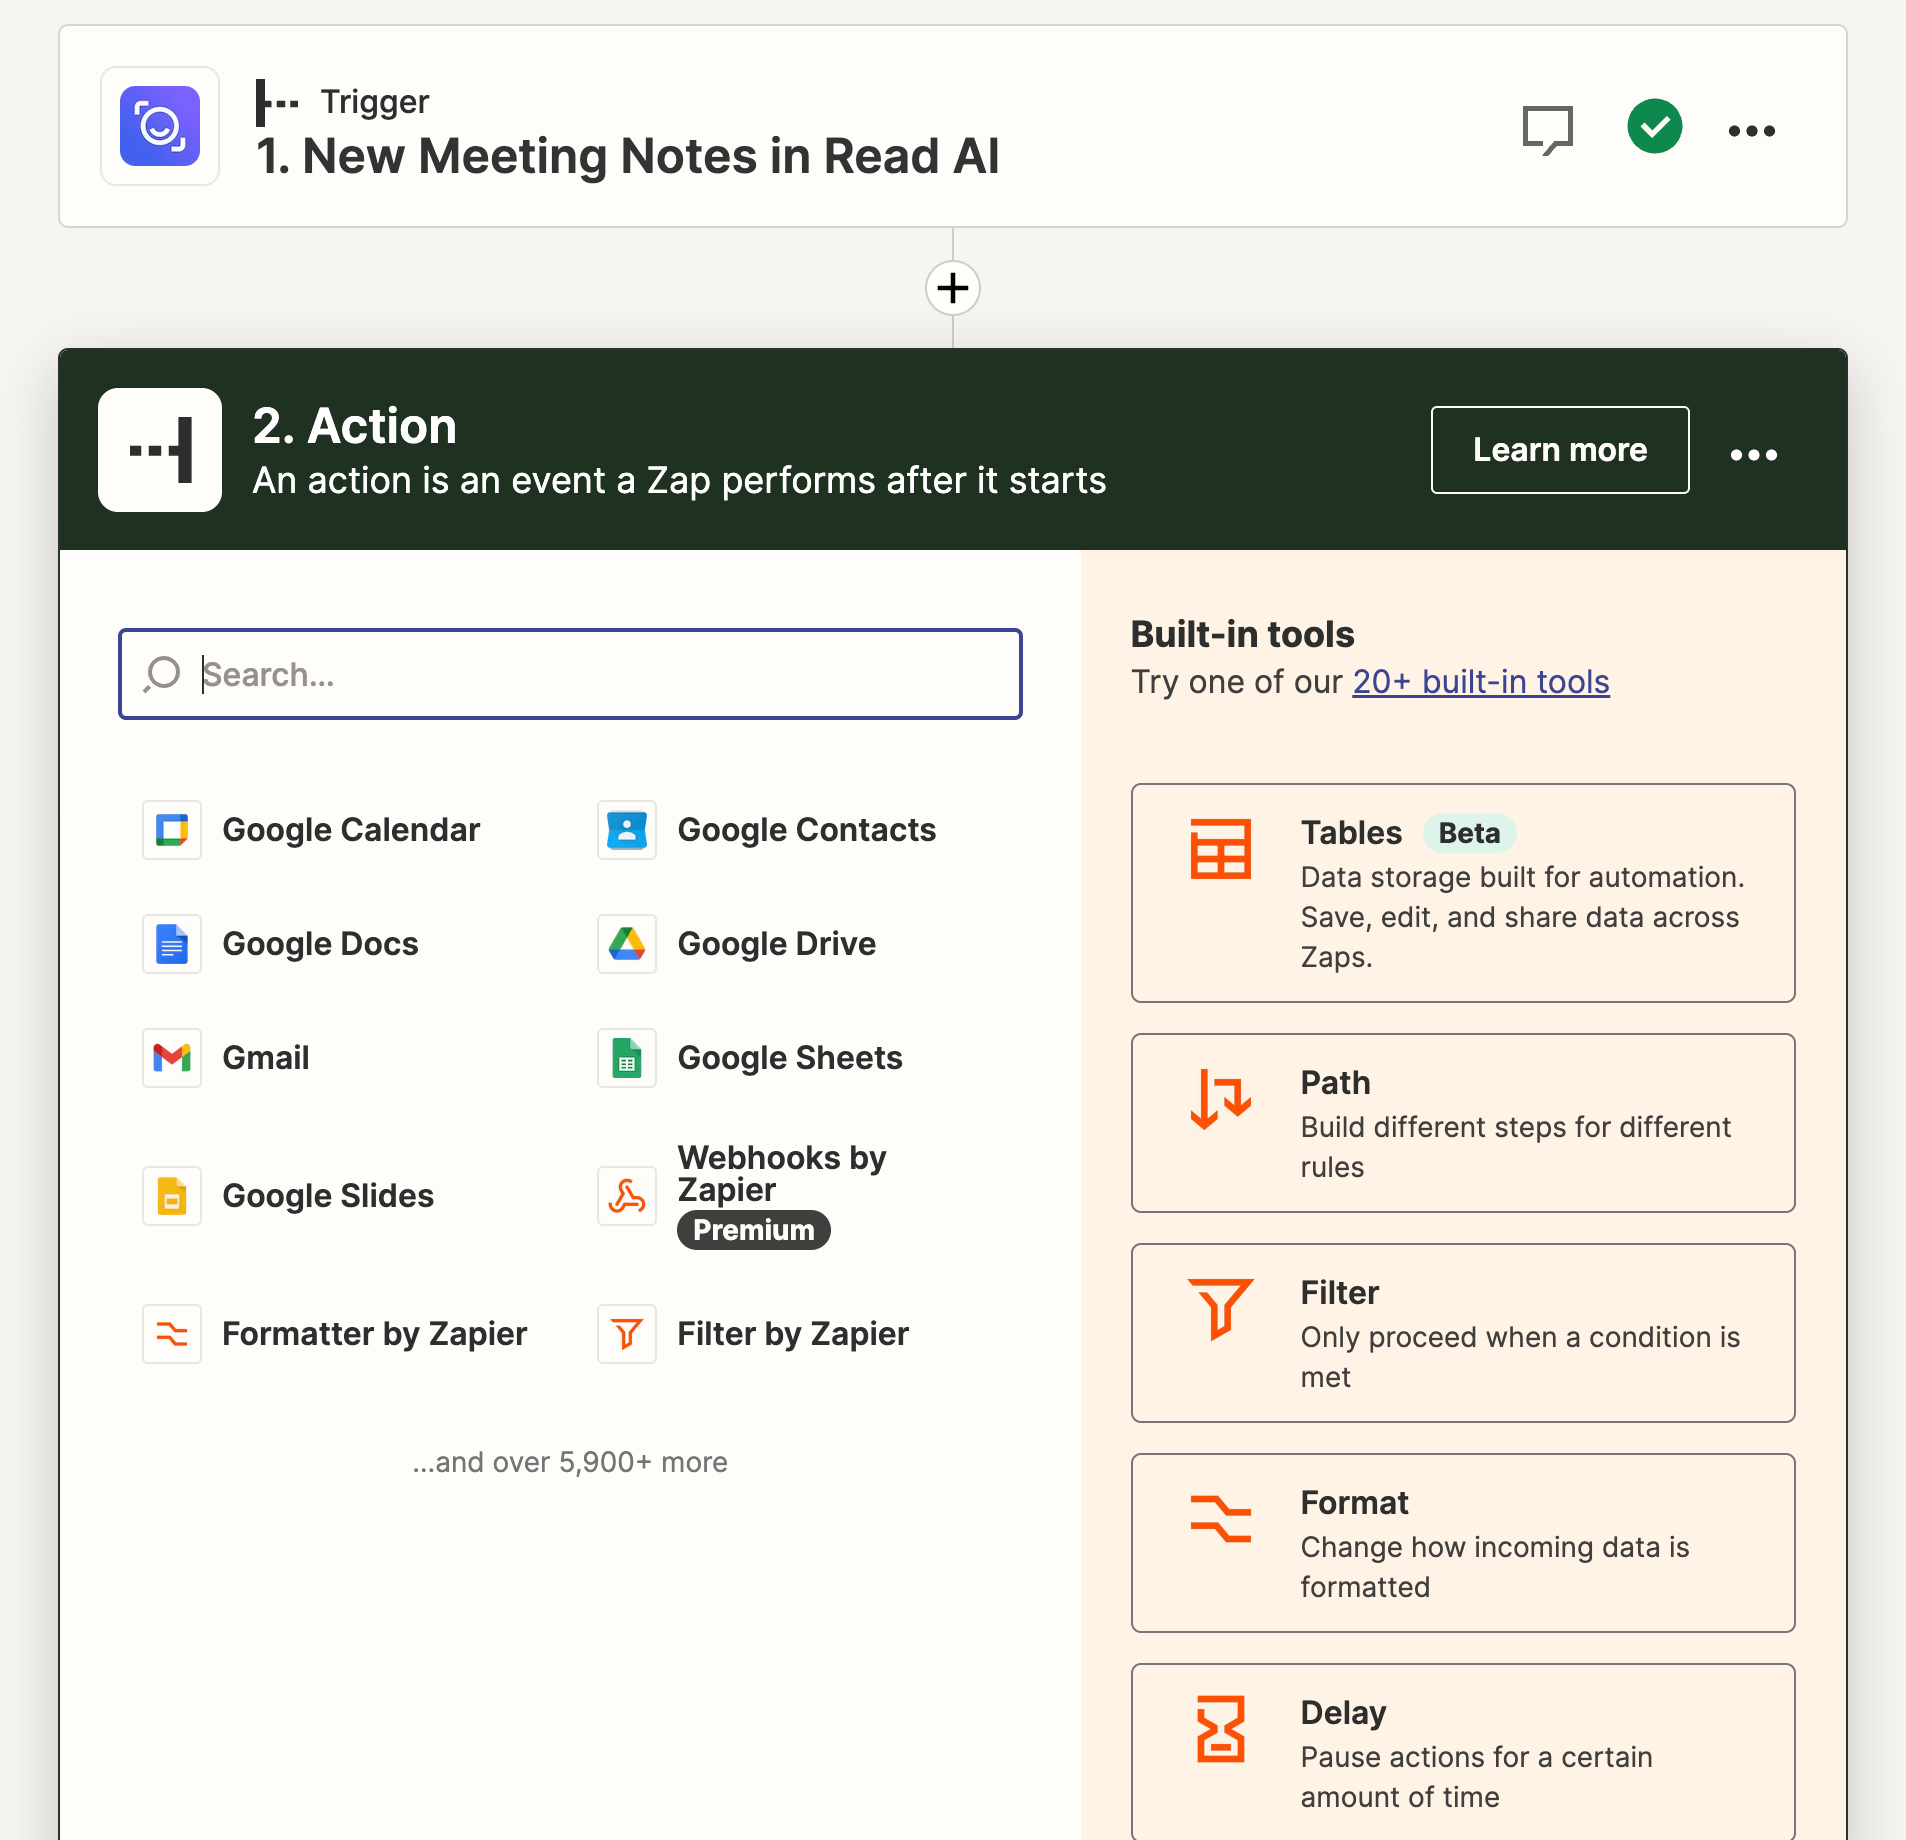Click the 'New Meeting Notes in Read AI' title
The height and width of the screenshot is (1840, 1906).
pos(627,156)
